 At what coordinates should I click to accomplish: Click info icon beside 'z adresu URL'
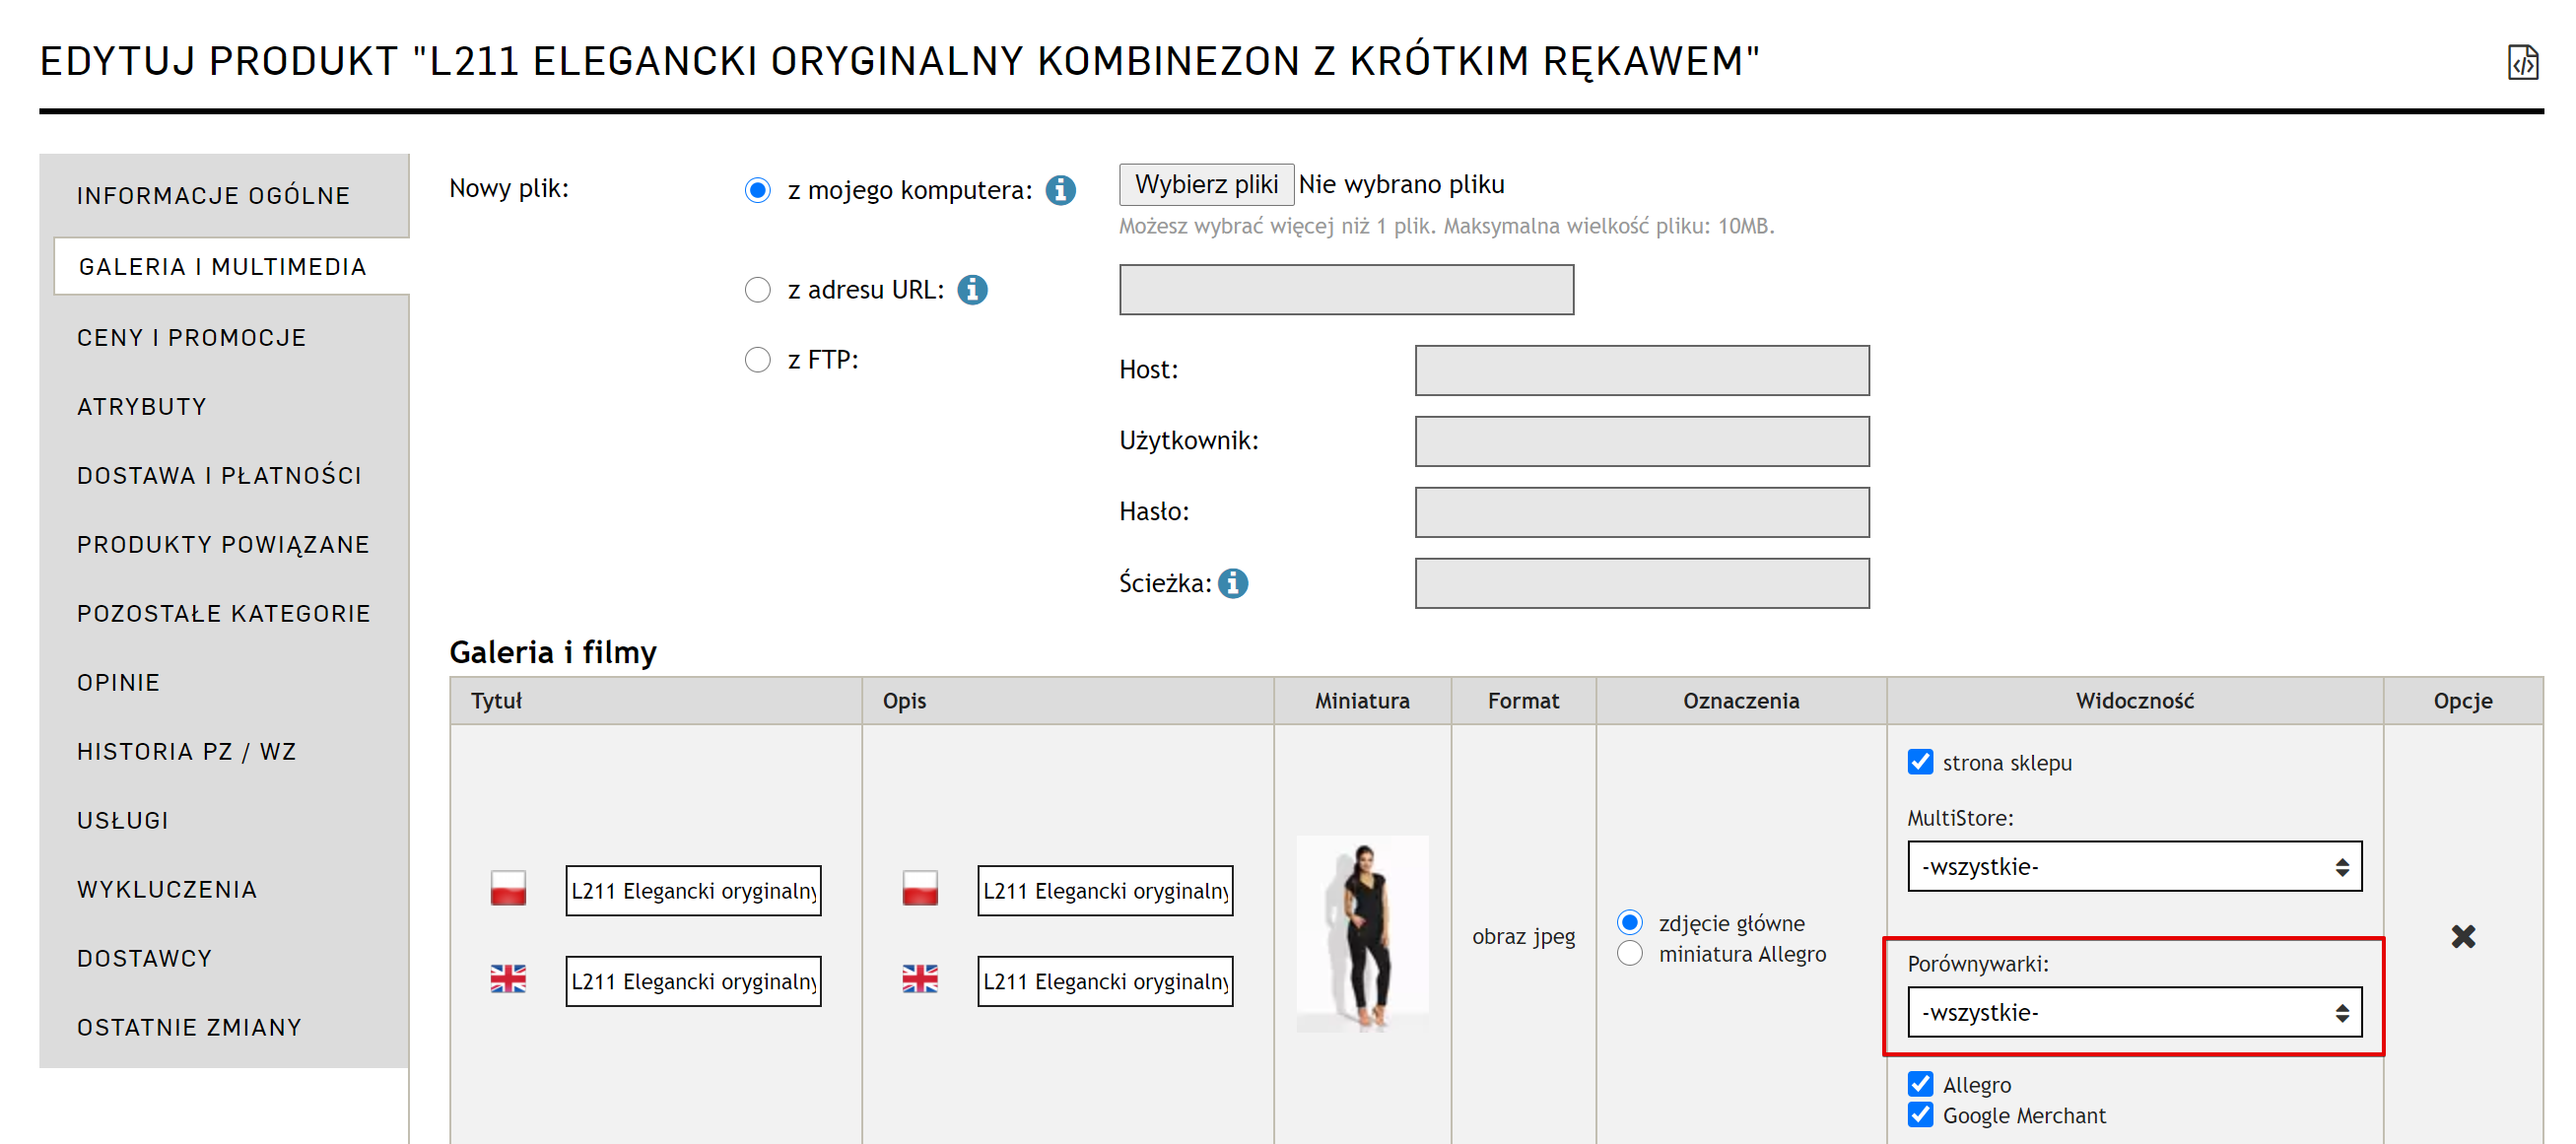pyautogui.click(x=972, y=290)
